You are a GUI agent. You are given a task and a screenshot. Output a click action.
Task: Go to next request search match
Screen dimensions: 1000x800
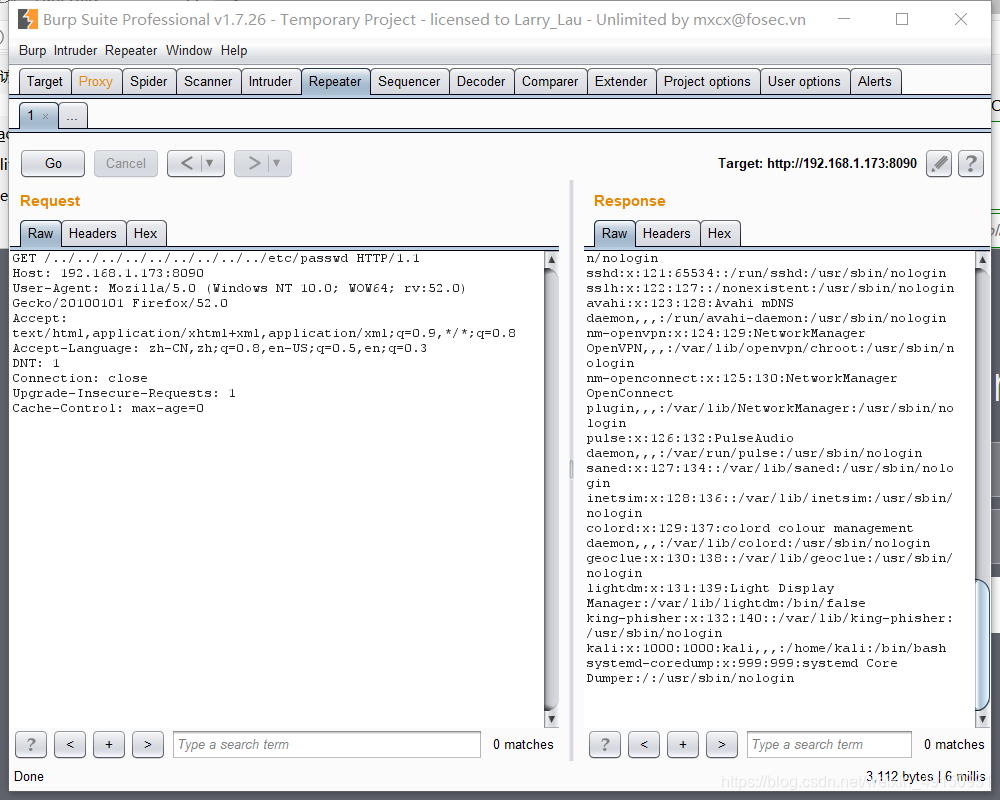pos(148,744)
